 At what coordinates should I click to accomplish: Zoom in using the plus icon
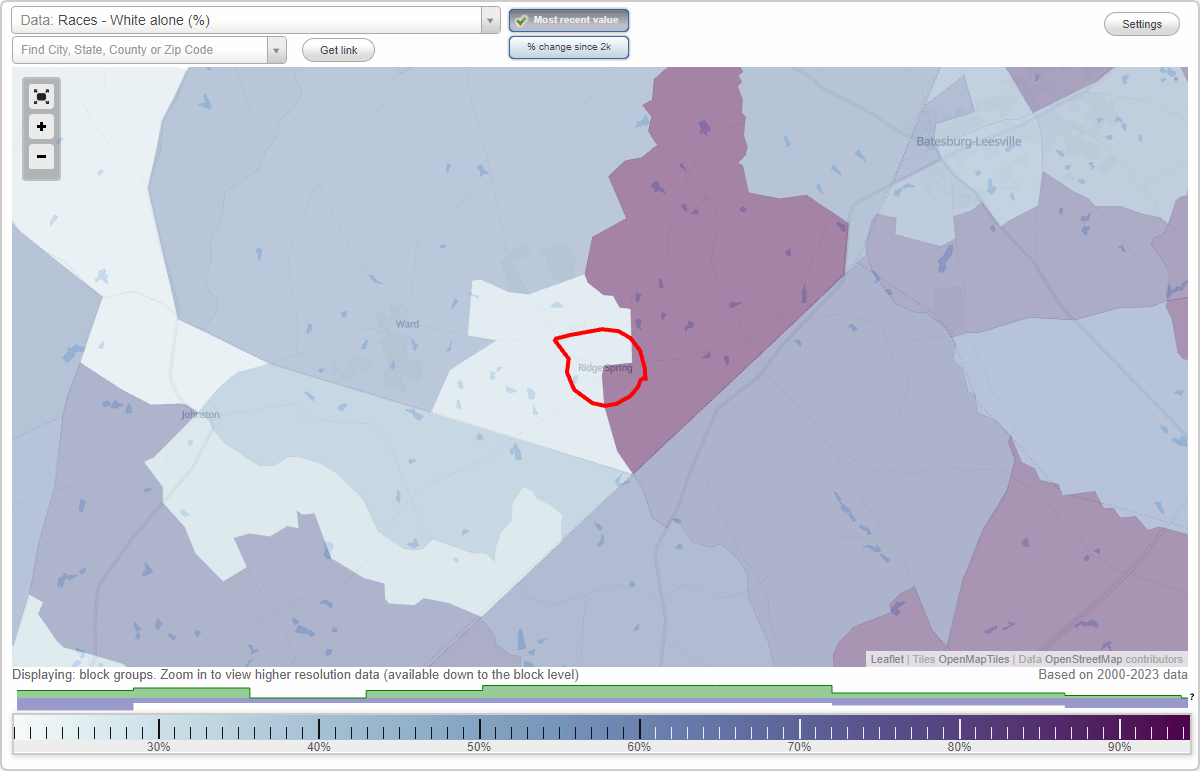pyautogui.click(x=41, y=127)
